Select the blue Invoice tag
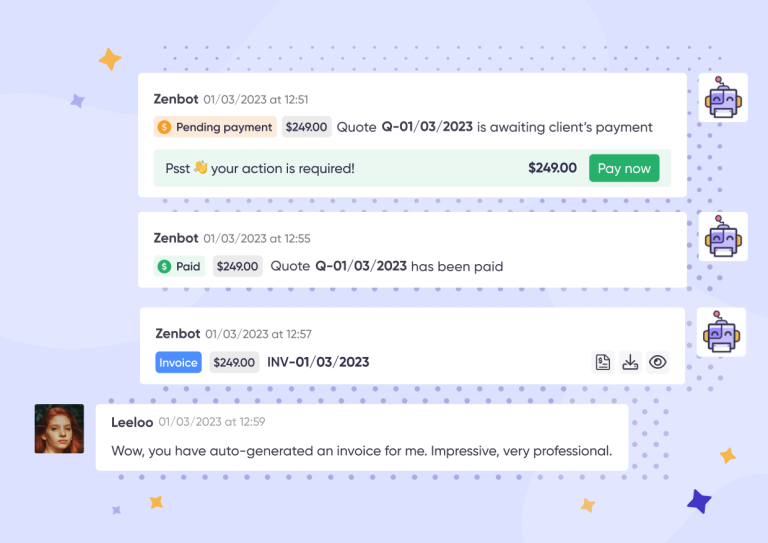The width and height of the screenshot is (768, 543). pos(178,362)
